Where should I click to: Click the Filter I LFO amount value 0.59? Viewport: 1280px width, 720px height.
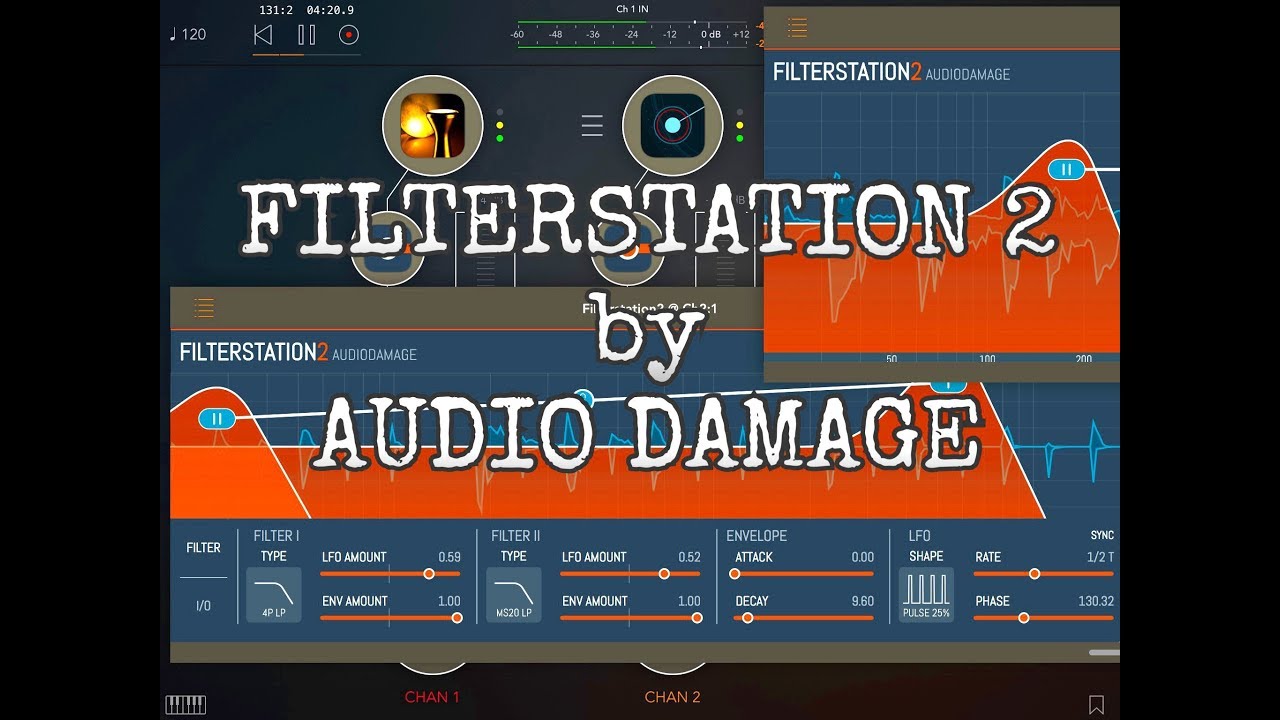449,557
